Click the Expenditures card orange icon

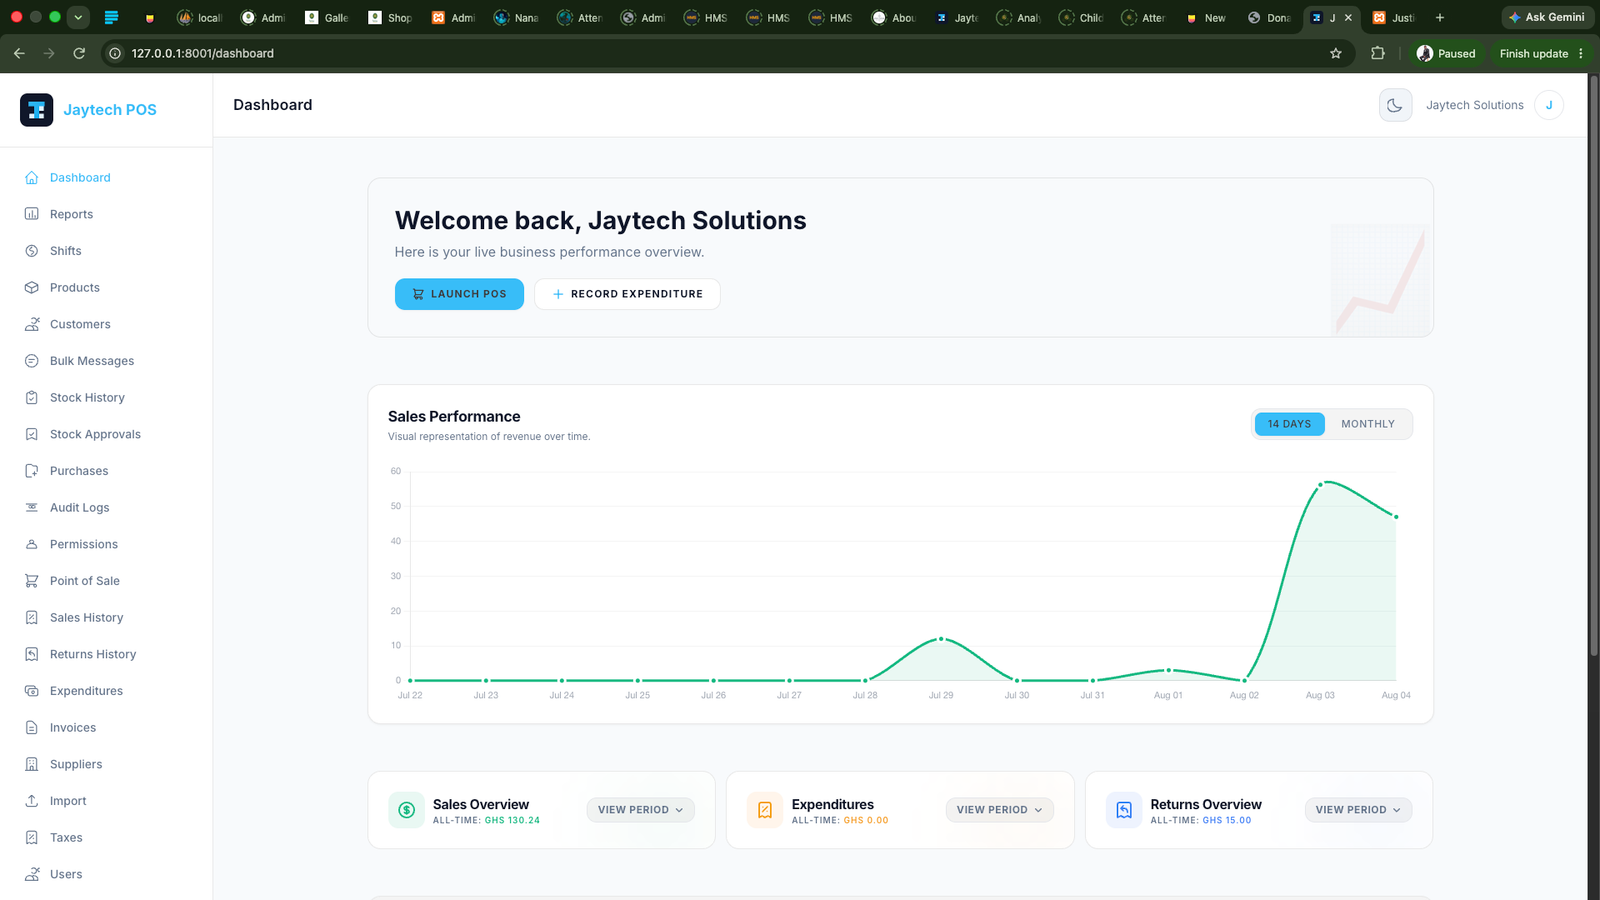(765, 810)
